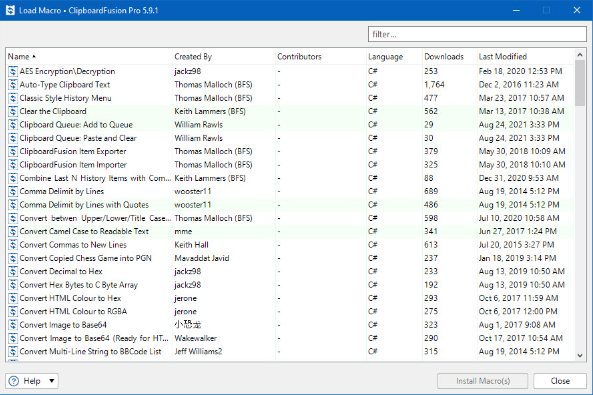Click the AES Encryption\Decryption macro icon
Screen dimensions: 593x395
(x=13, y=71)
